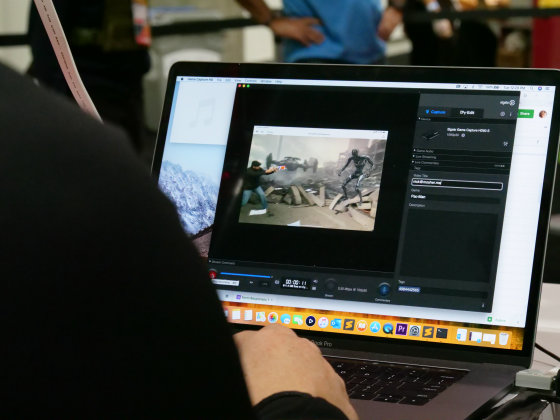Image resolution: width=560 pixels, height=420 pixels.
Task: Open App Store from the Dock
Action: 375,327
